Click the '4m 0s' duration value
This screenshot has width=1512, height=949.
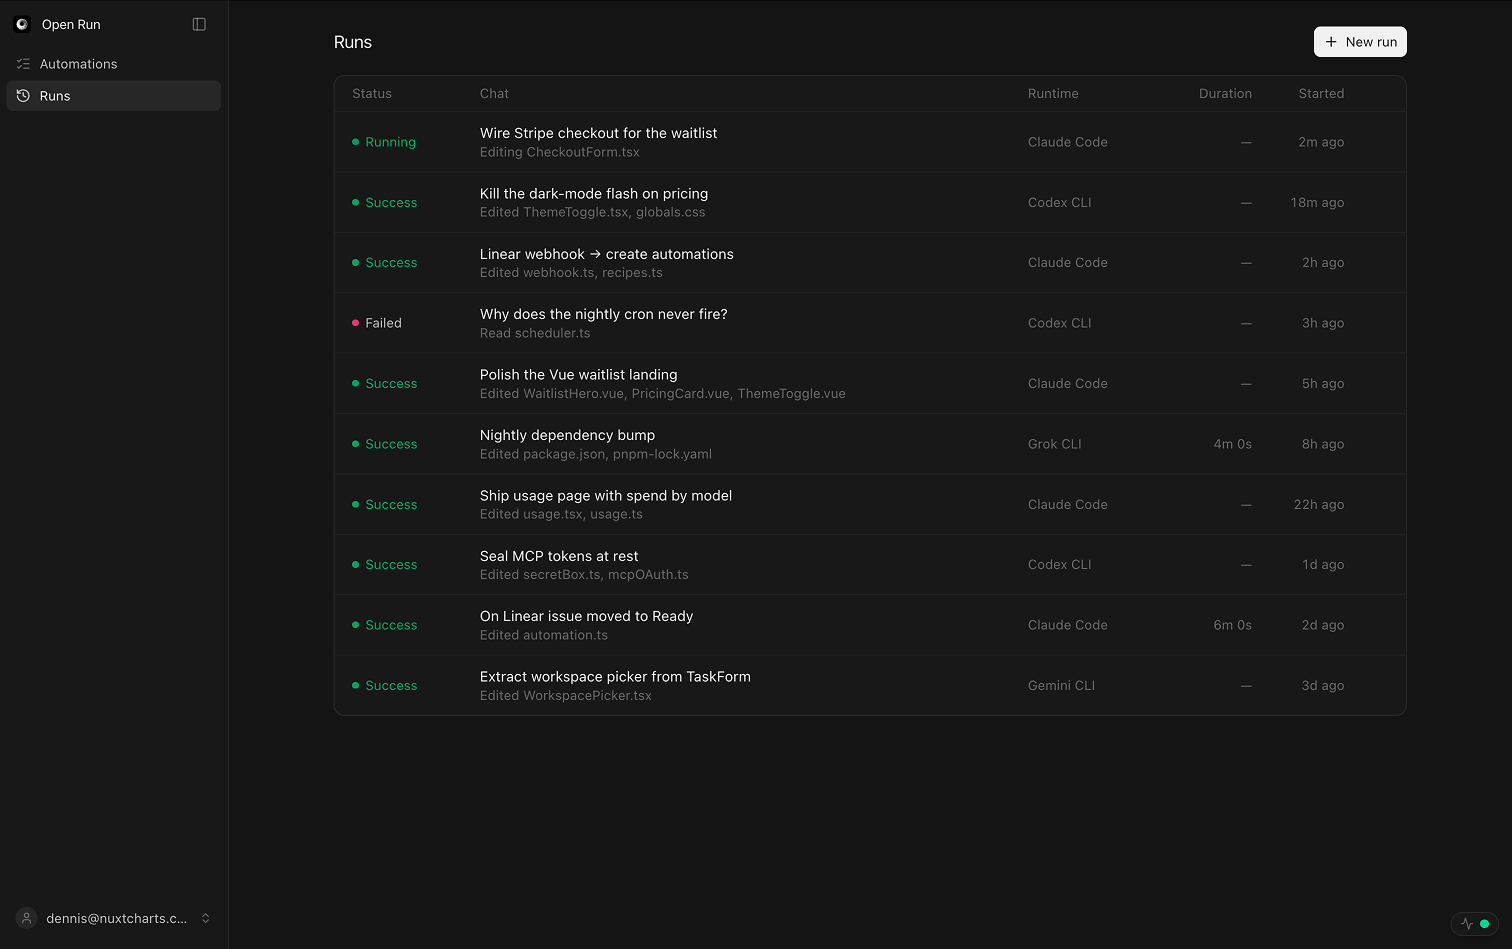pyautogui.click(x=1232, y=444)
